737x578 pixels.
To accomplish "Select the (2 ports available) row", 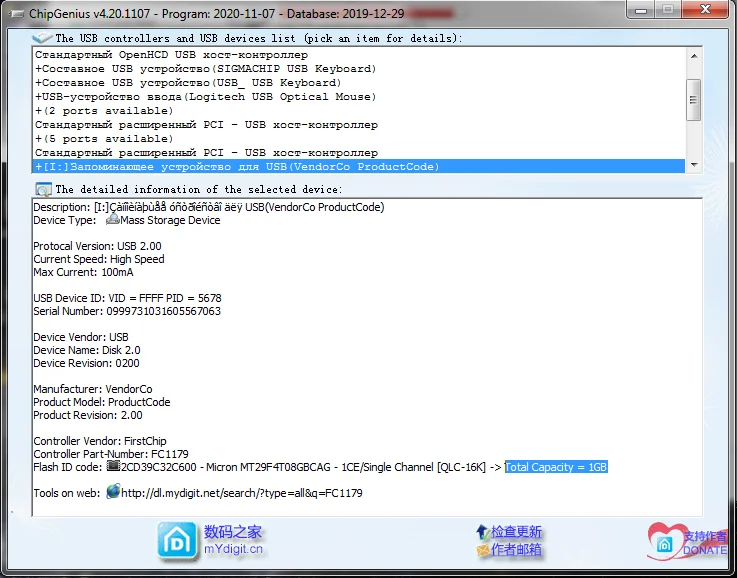I will pyautogui.click(x=359, y=111).
